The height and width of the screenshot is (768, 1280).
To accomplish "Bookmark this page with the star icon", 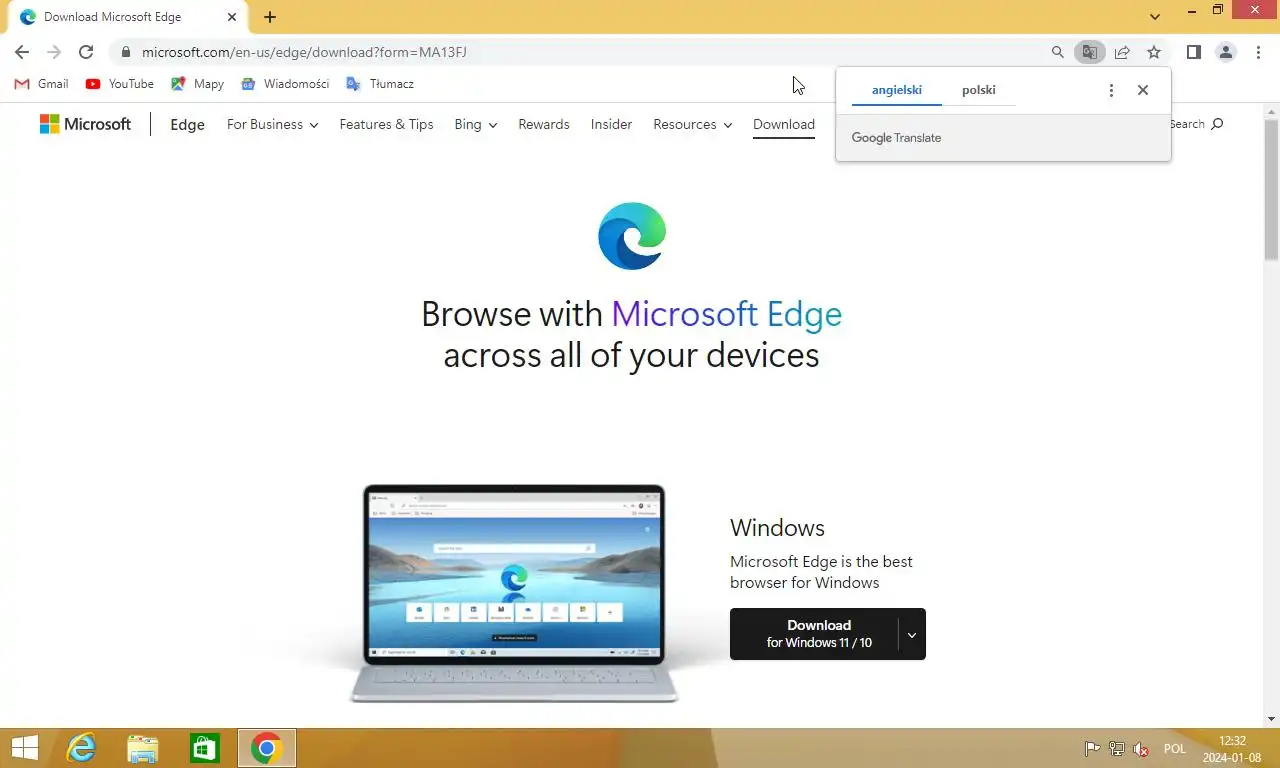I will (1154, 52).
